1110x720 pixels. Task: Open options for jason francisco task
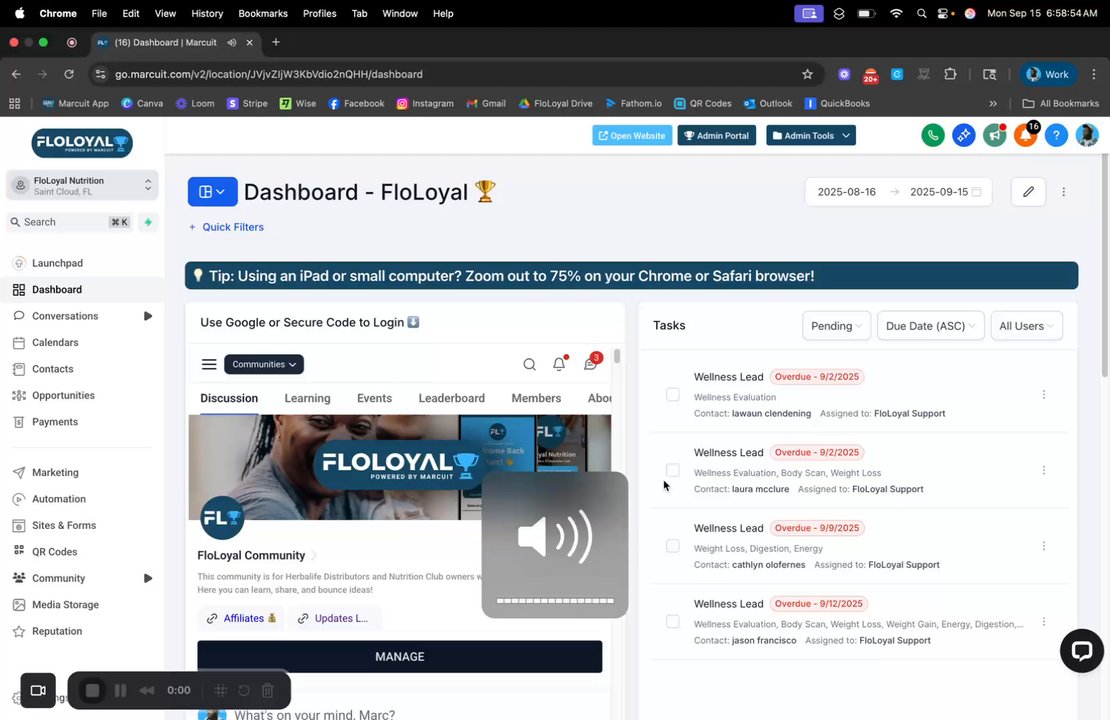(1043, 622)
